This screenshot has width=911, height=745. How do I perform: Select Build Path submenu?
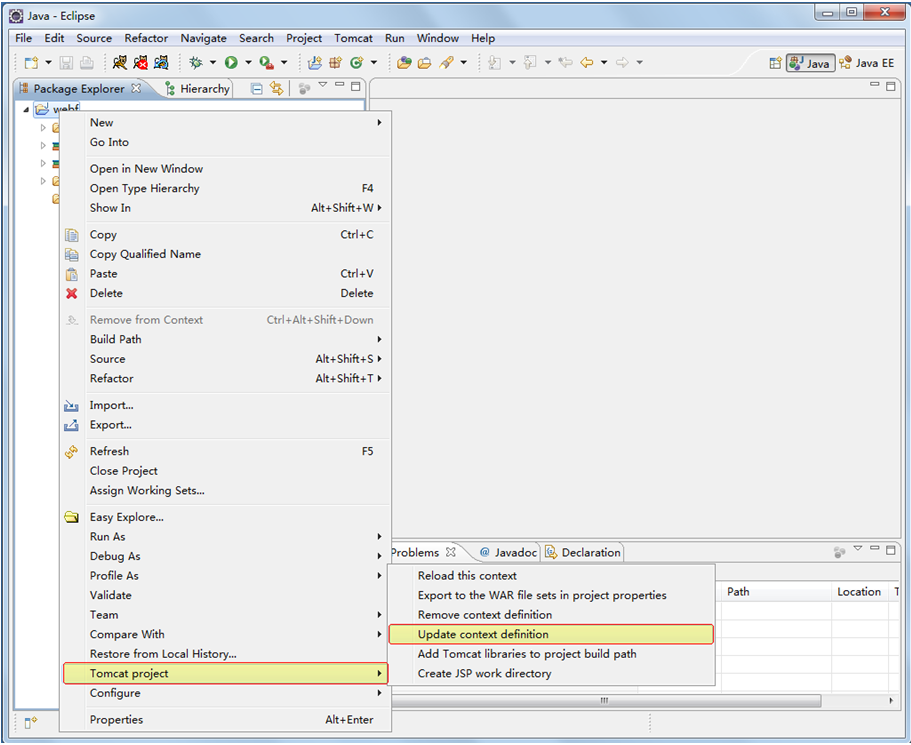(x=225, y=339)
